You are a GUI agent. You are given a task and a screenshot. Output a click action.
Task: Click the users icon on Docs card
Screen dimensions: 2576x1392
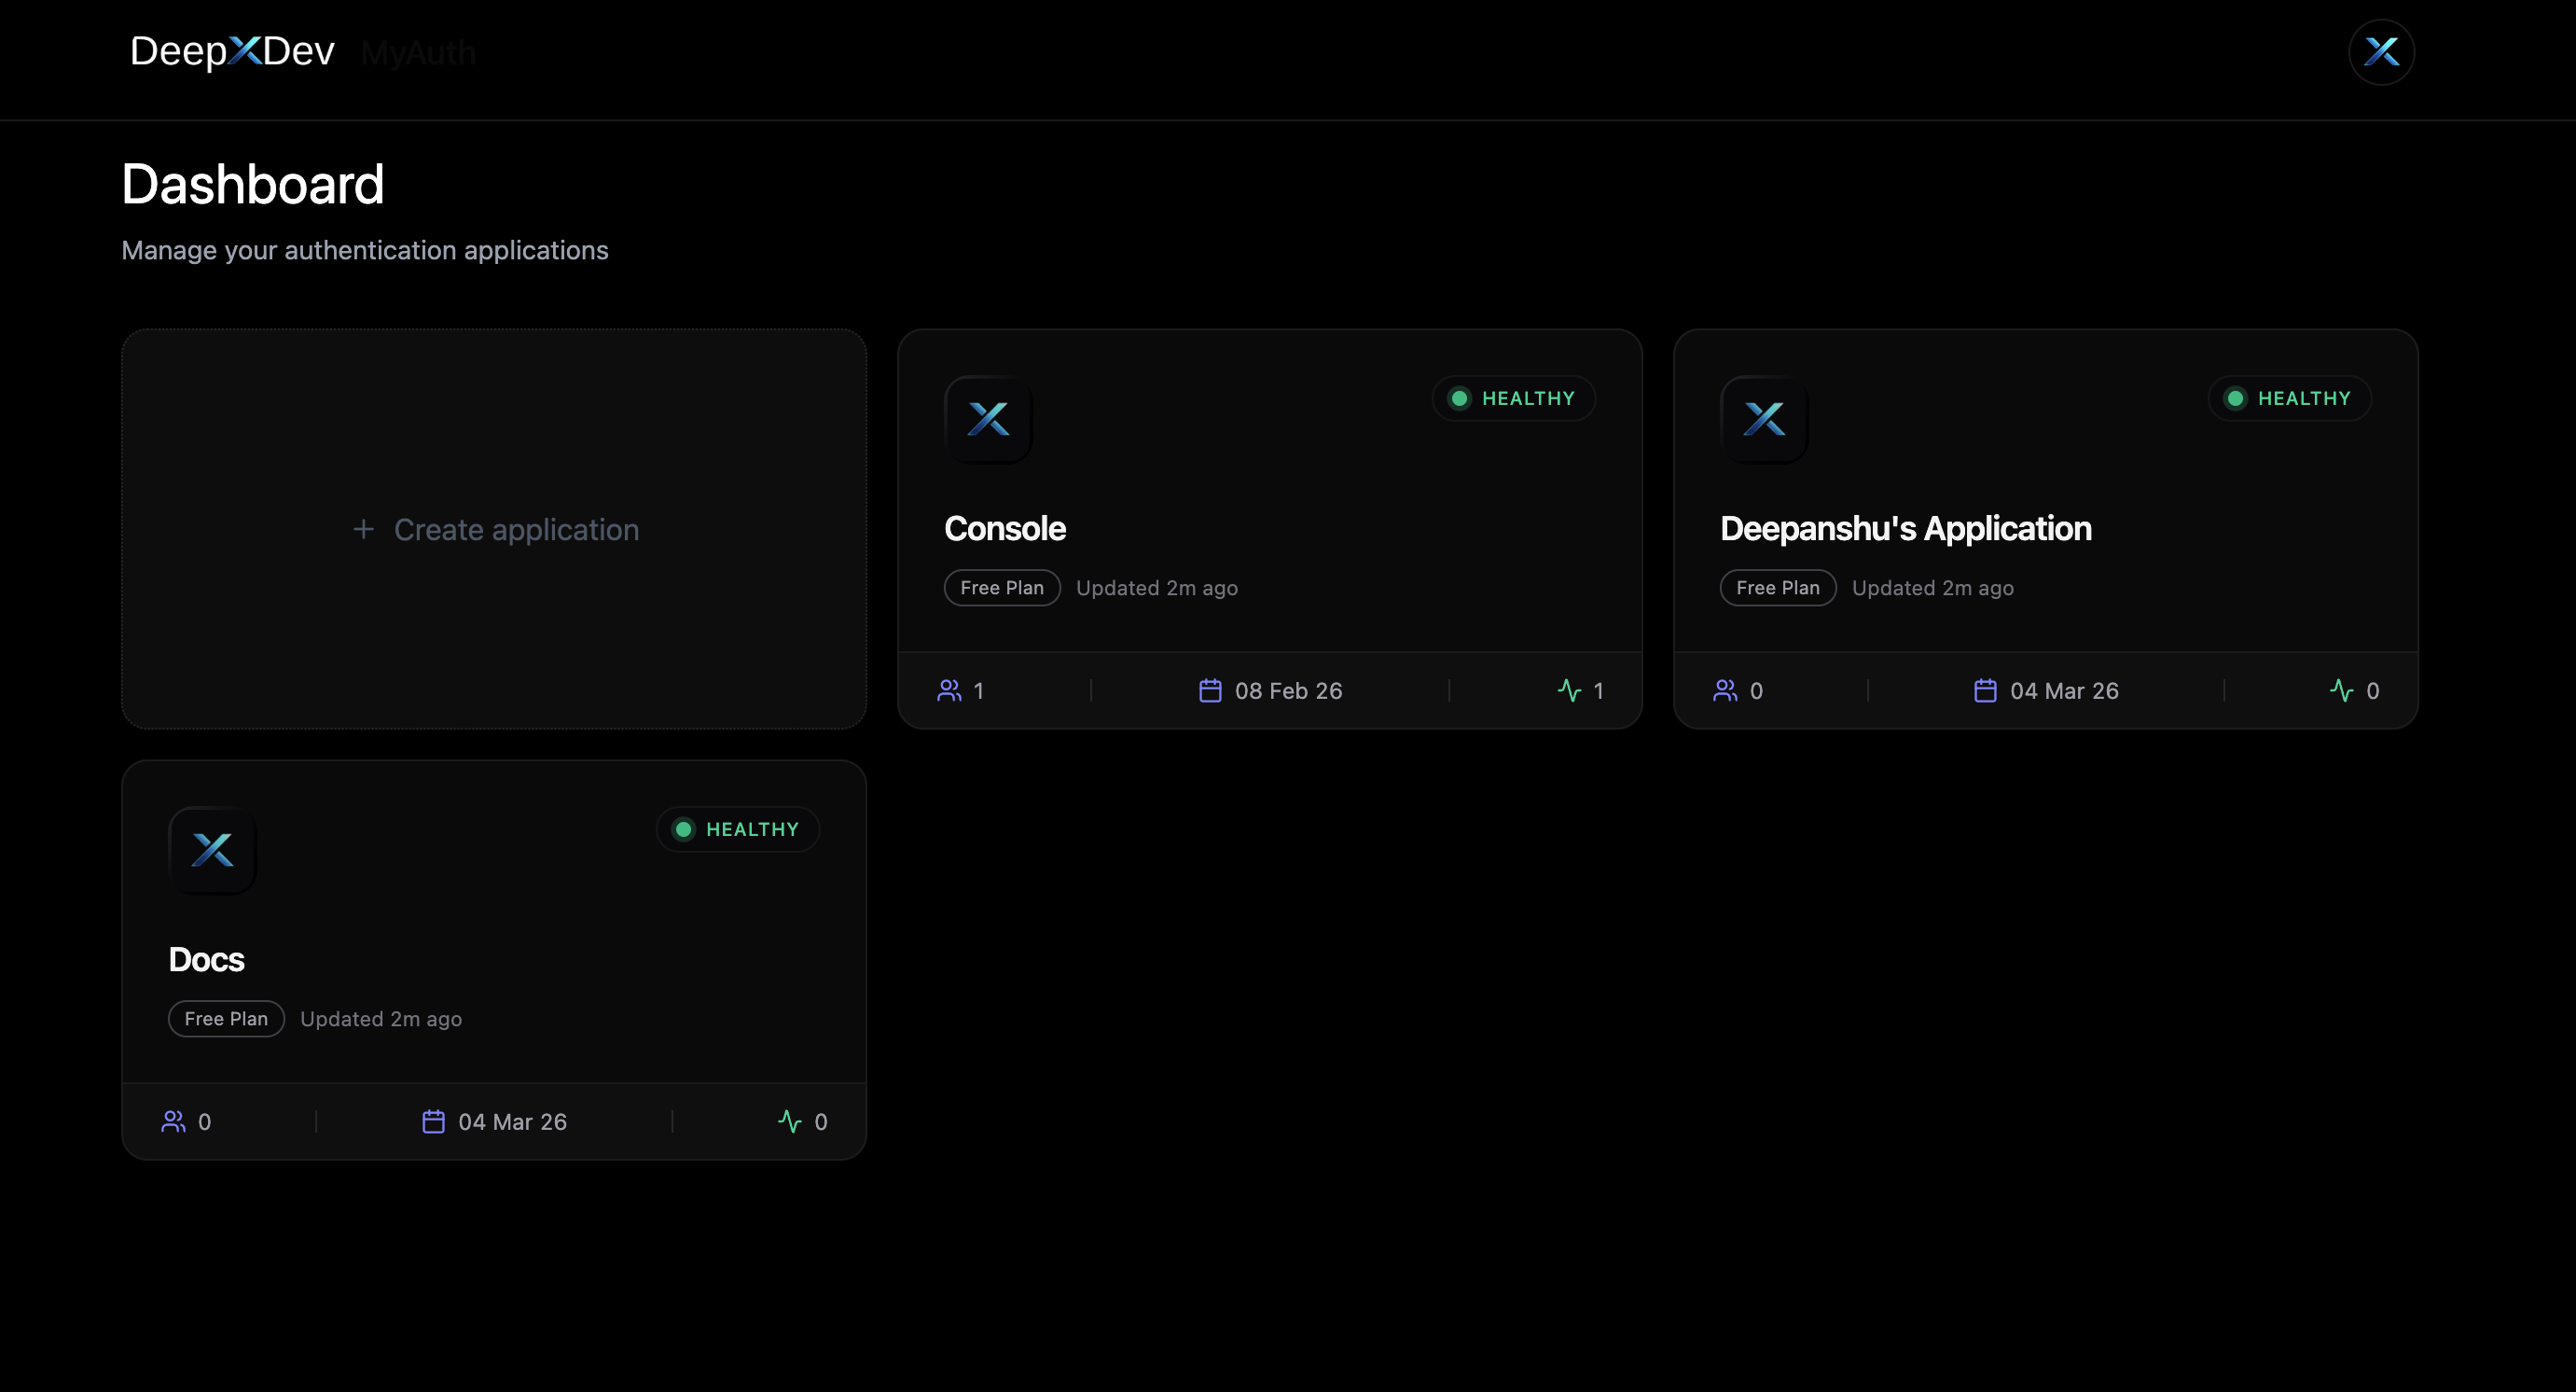pos(173,1121)
